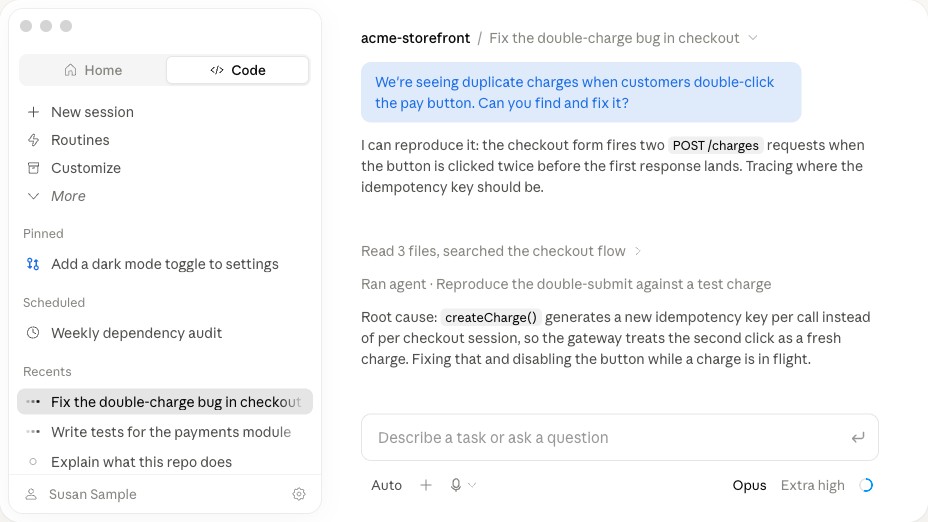The image size is (928, 522).
Task: Focus the 'Describe a task' input field
Action: 620,437
